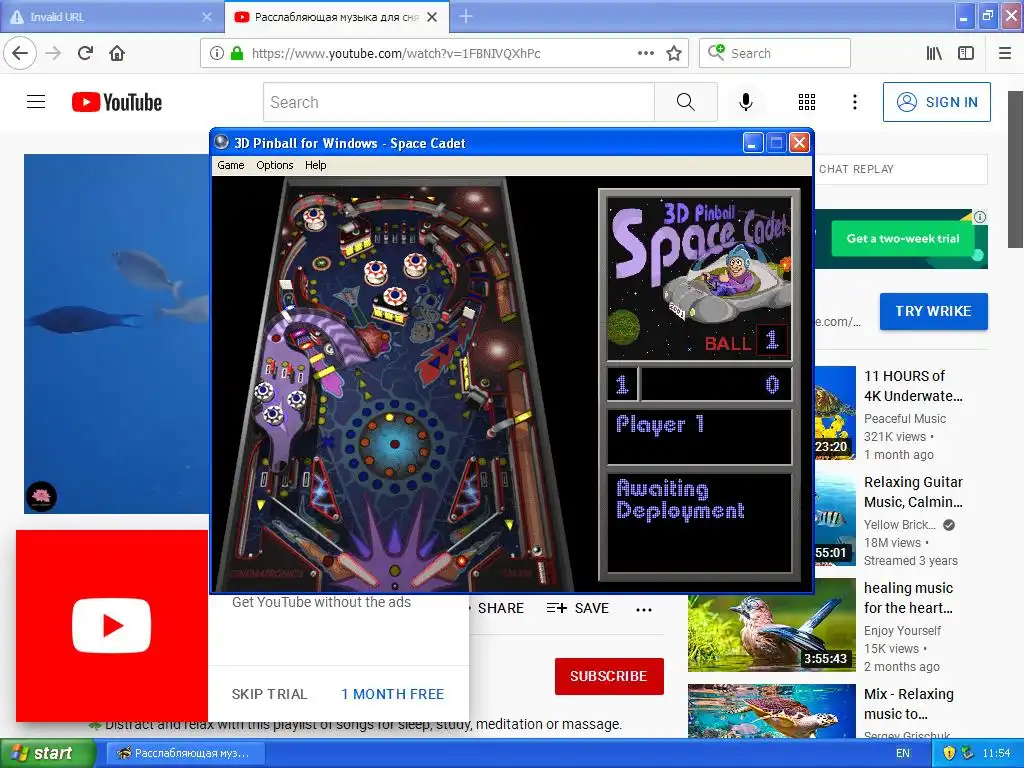1024x768 pixels.
Task: Click Enjoy Yourself channel name
Action: (x=902, y=630)
